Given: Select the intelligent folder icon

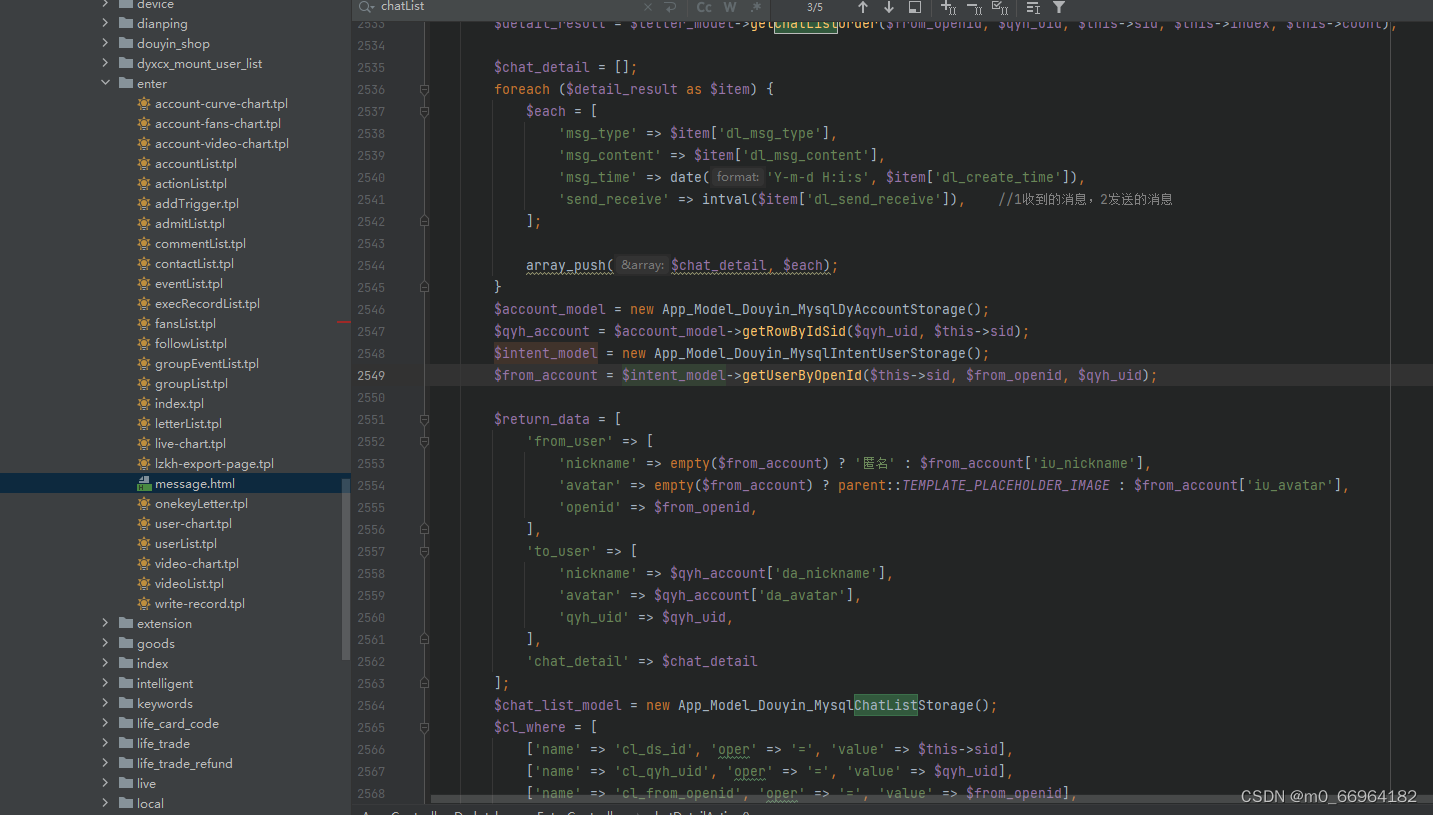Looking at the screenshot, I should click(126, 684).
